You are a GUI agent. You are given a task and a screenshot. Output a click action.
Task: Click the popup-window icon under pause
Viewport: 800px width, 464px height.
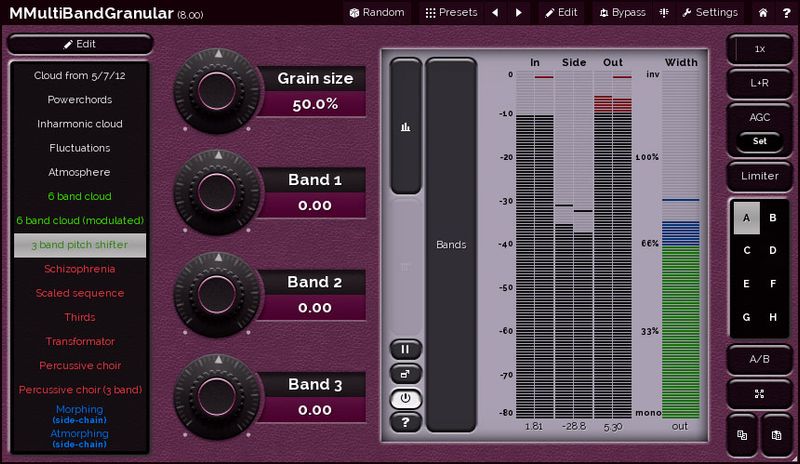[x=406, y=374]
